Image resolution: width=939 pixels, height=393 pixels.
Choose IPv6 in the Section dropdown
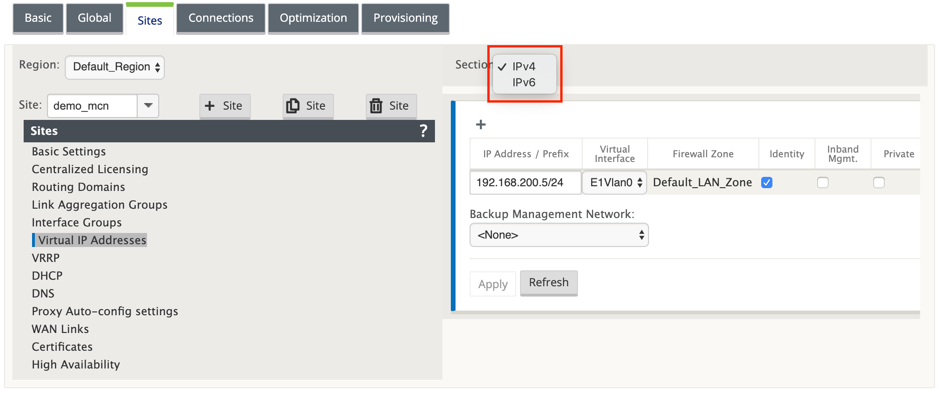(524, 83)
